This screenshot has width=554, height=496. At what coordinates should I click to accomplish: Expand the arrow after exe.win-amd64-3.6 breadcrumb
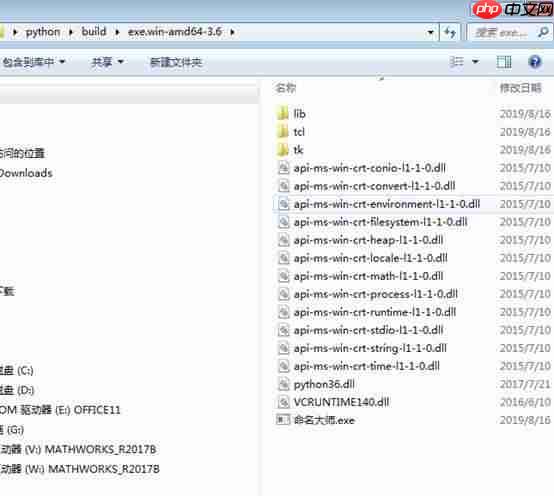click(x=232, y=32)
